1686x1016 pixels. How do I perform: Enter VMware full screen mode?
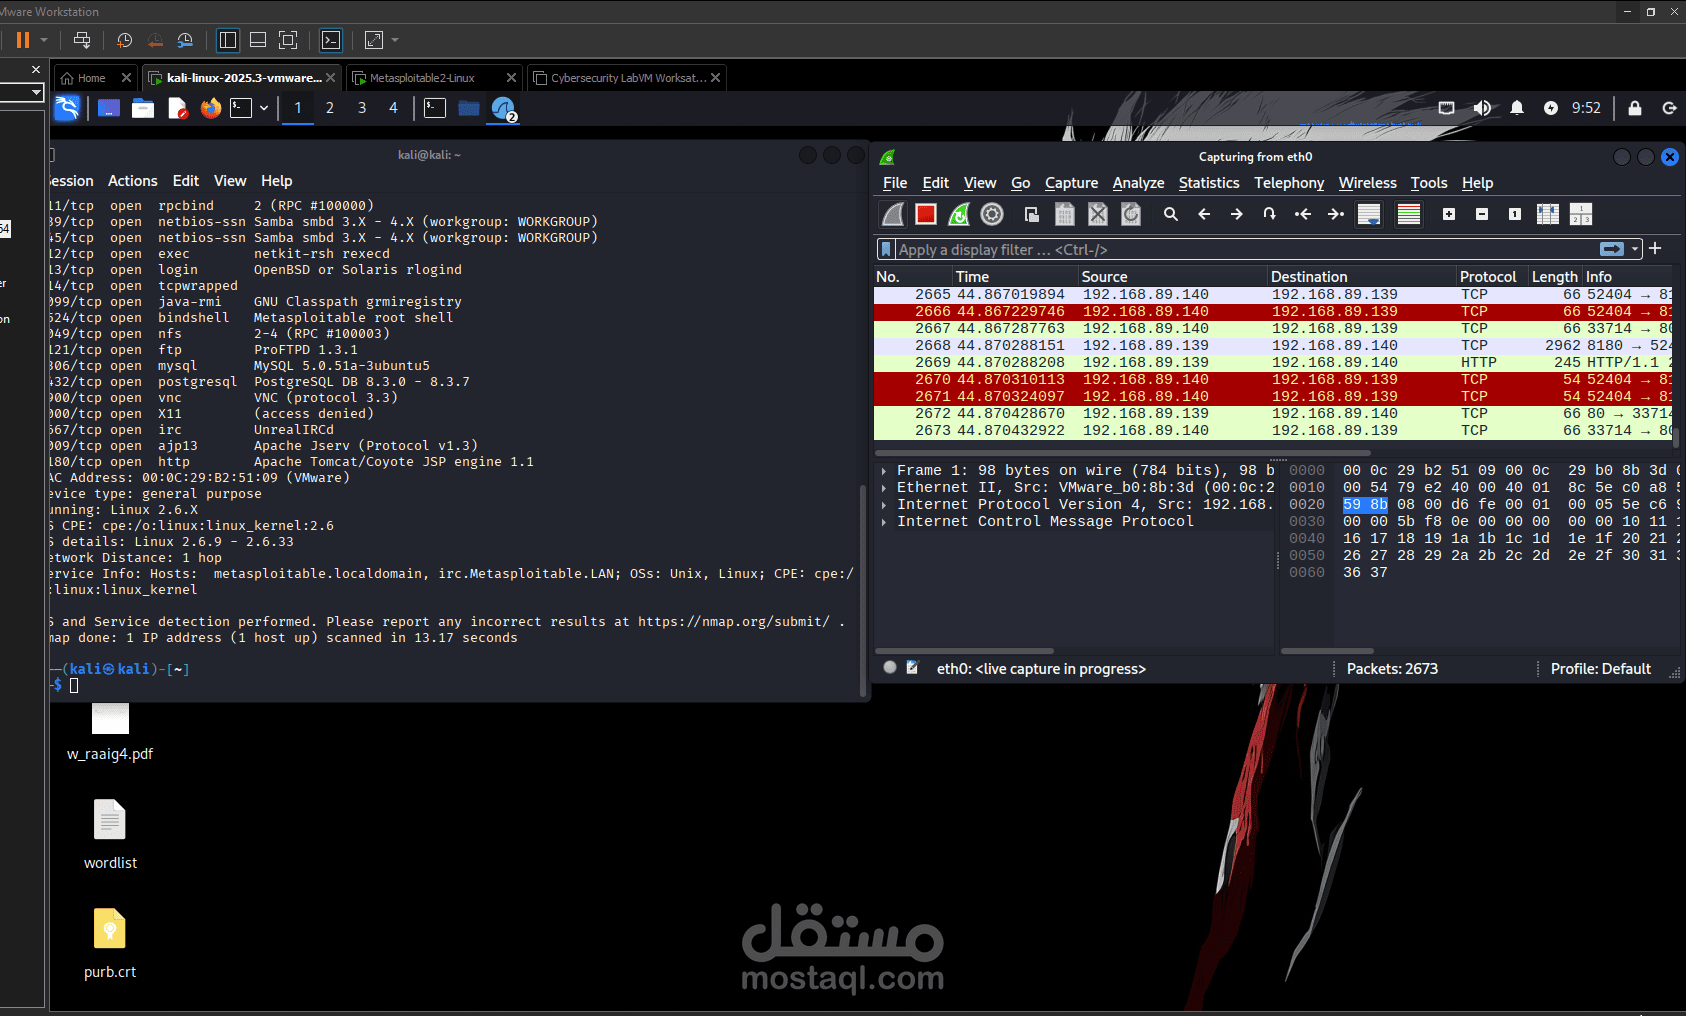click(288, 40)
